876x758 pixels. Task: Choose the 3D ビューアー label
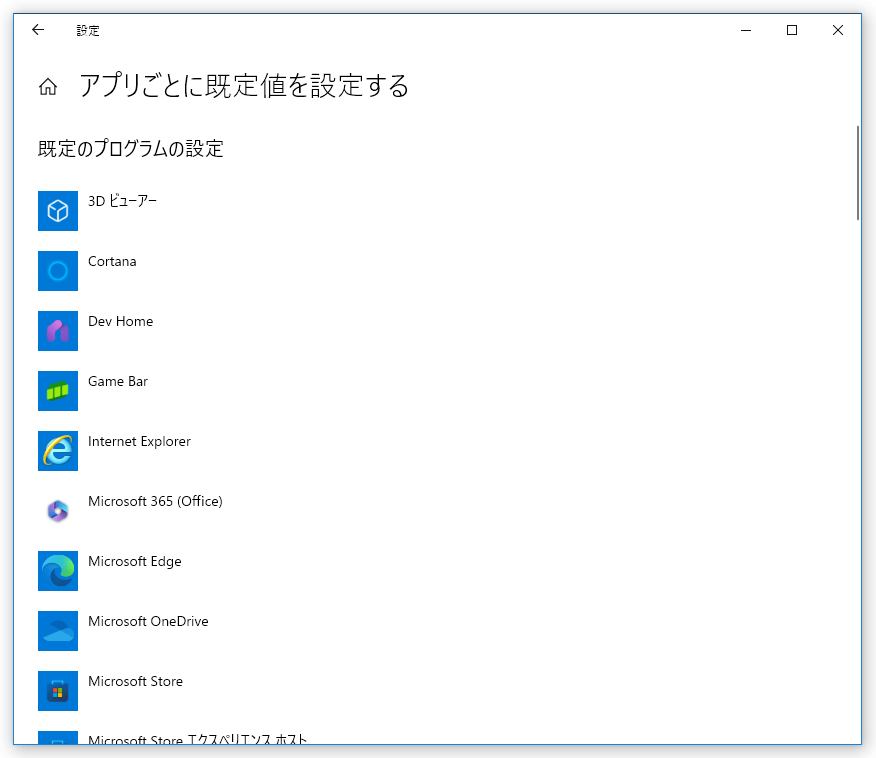coord(122,201)
